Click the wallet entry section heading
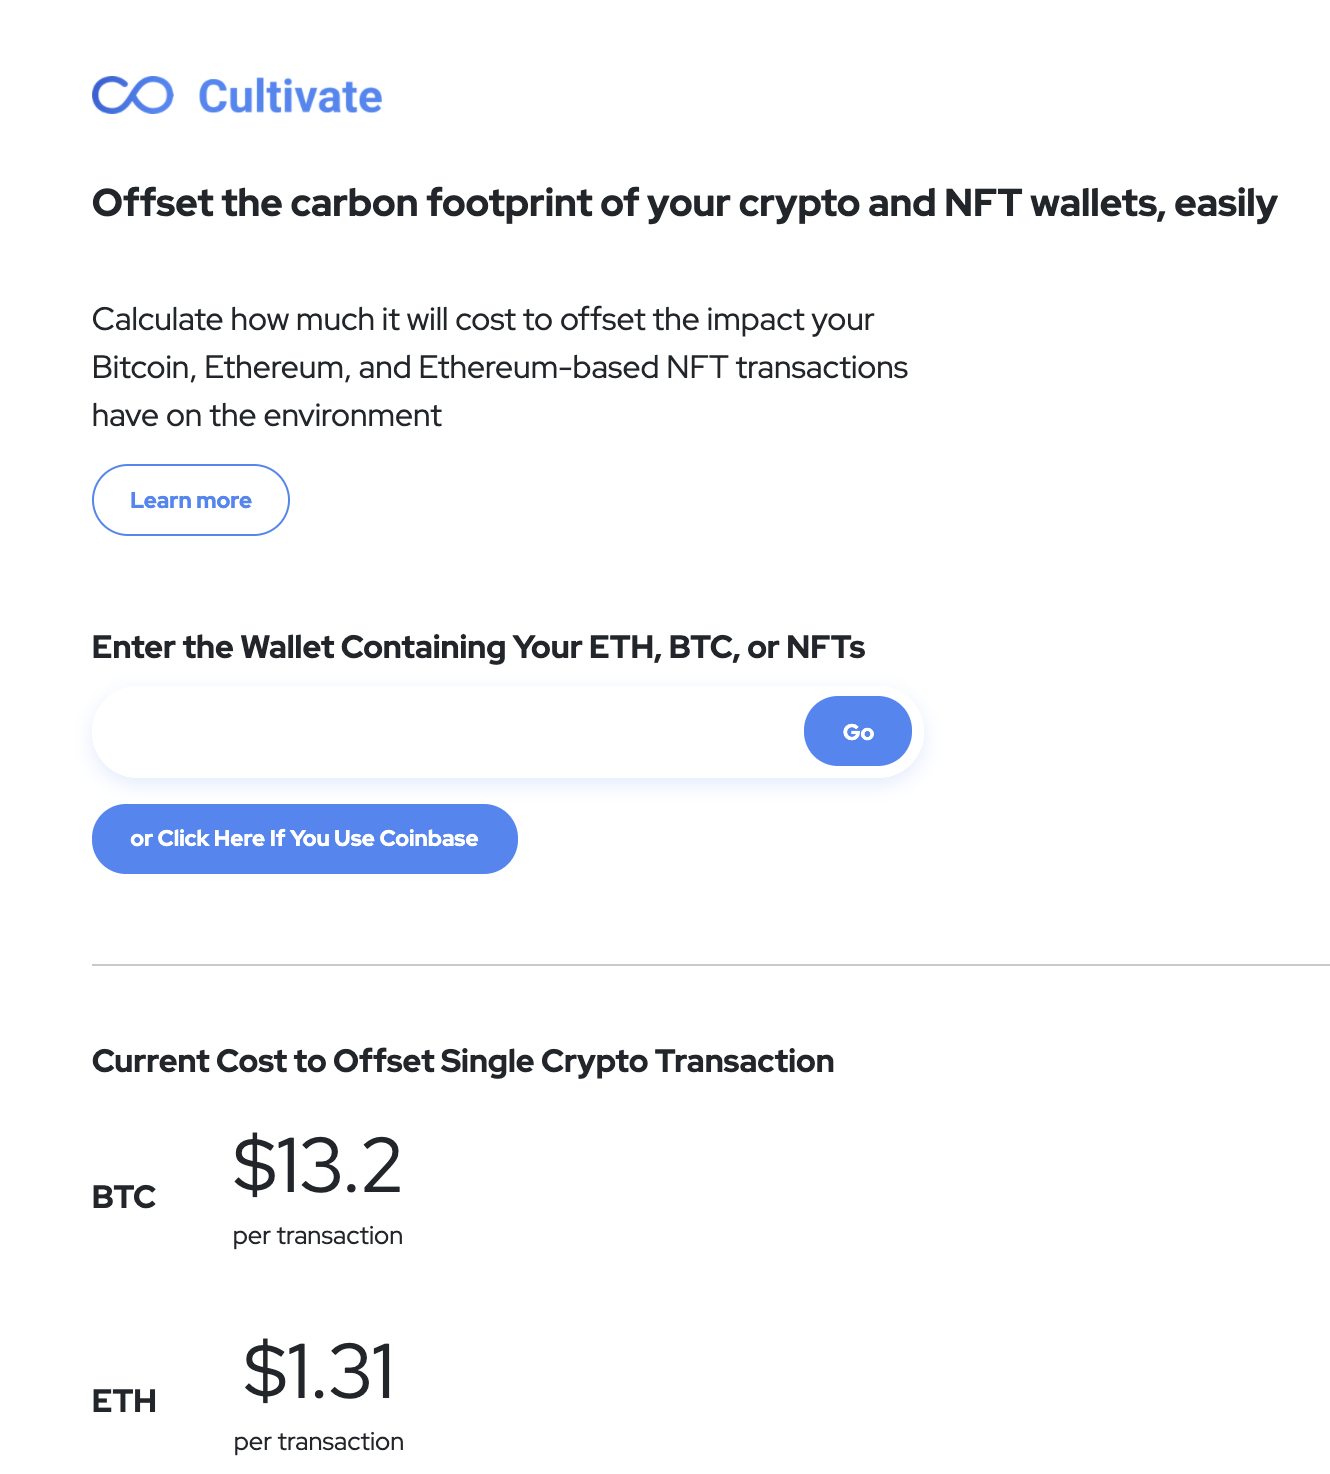 479,647
